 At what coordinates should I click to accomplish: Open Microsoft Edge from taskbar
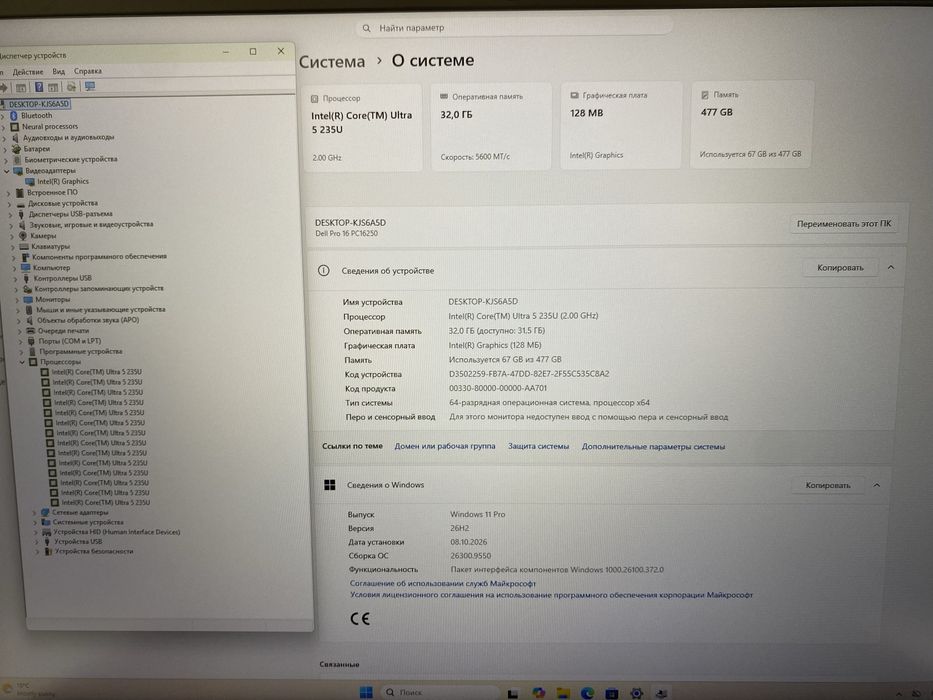point(587,693)
